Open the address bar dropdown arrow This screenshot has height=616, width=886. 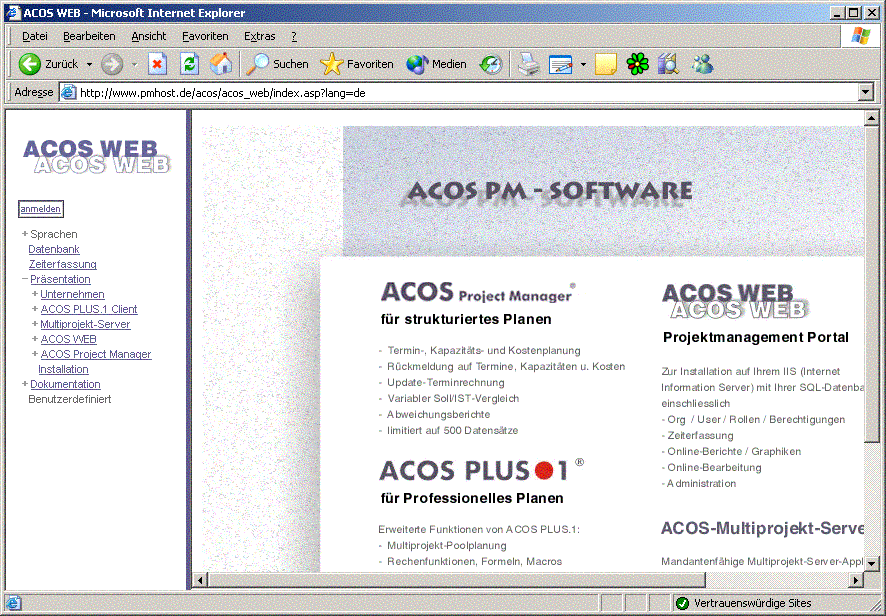pyautogui.click(x=865, y=92)
